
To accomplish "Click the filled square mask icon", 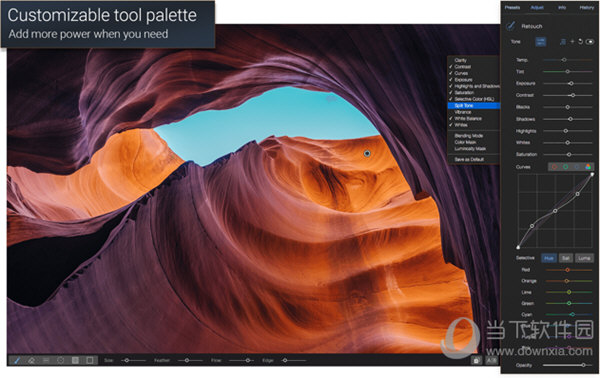I will pyautogui.click(x=75, y=360).
